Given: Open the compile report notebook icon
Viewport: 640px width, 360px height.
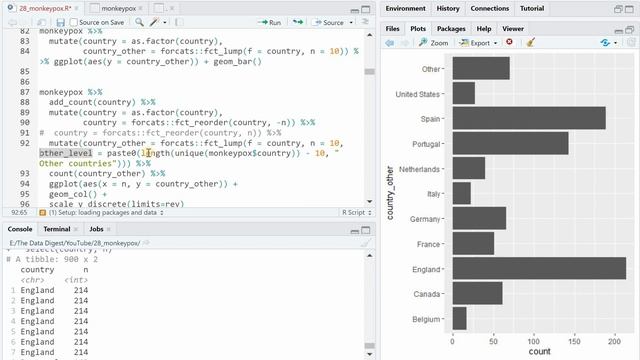Looking at the screenshot, I should click(179, 22).
